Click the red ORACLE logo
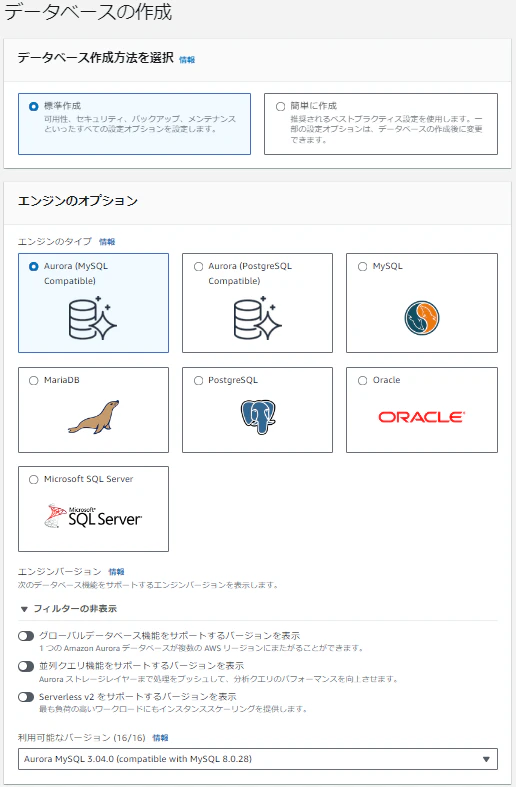Screen dimensions: 516x787 (422, 417)
